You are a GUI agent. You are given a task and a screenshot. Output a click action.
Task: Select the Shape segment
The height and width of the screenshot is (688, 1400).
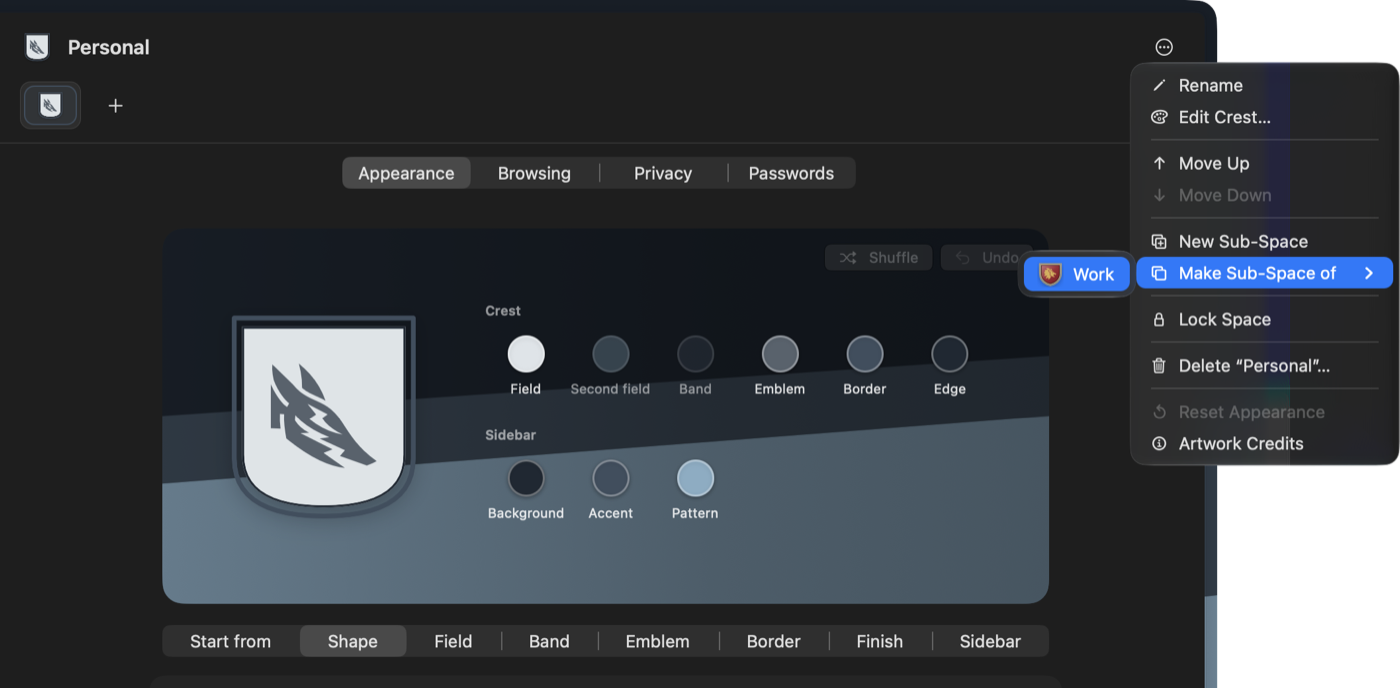pyautogui.click(x=353, y=641)
